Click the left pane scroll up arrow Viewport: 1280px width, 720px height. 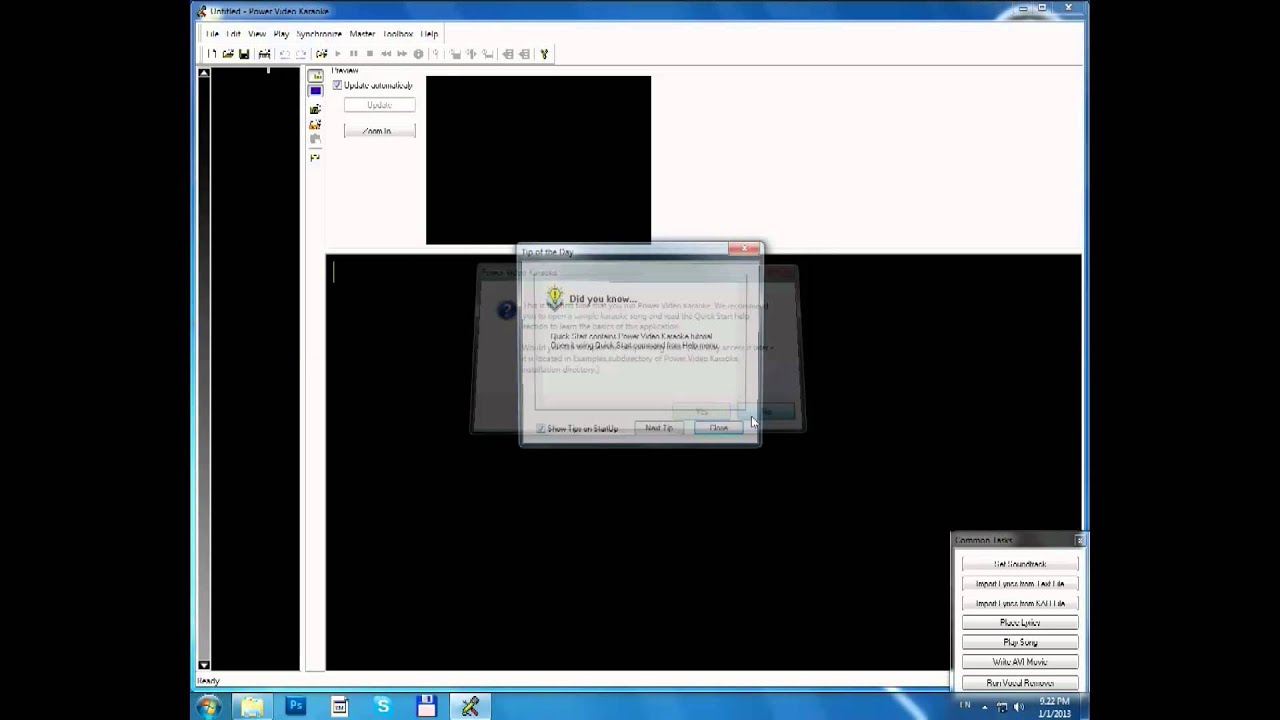[204, 73]
